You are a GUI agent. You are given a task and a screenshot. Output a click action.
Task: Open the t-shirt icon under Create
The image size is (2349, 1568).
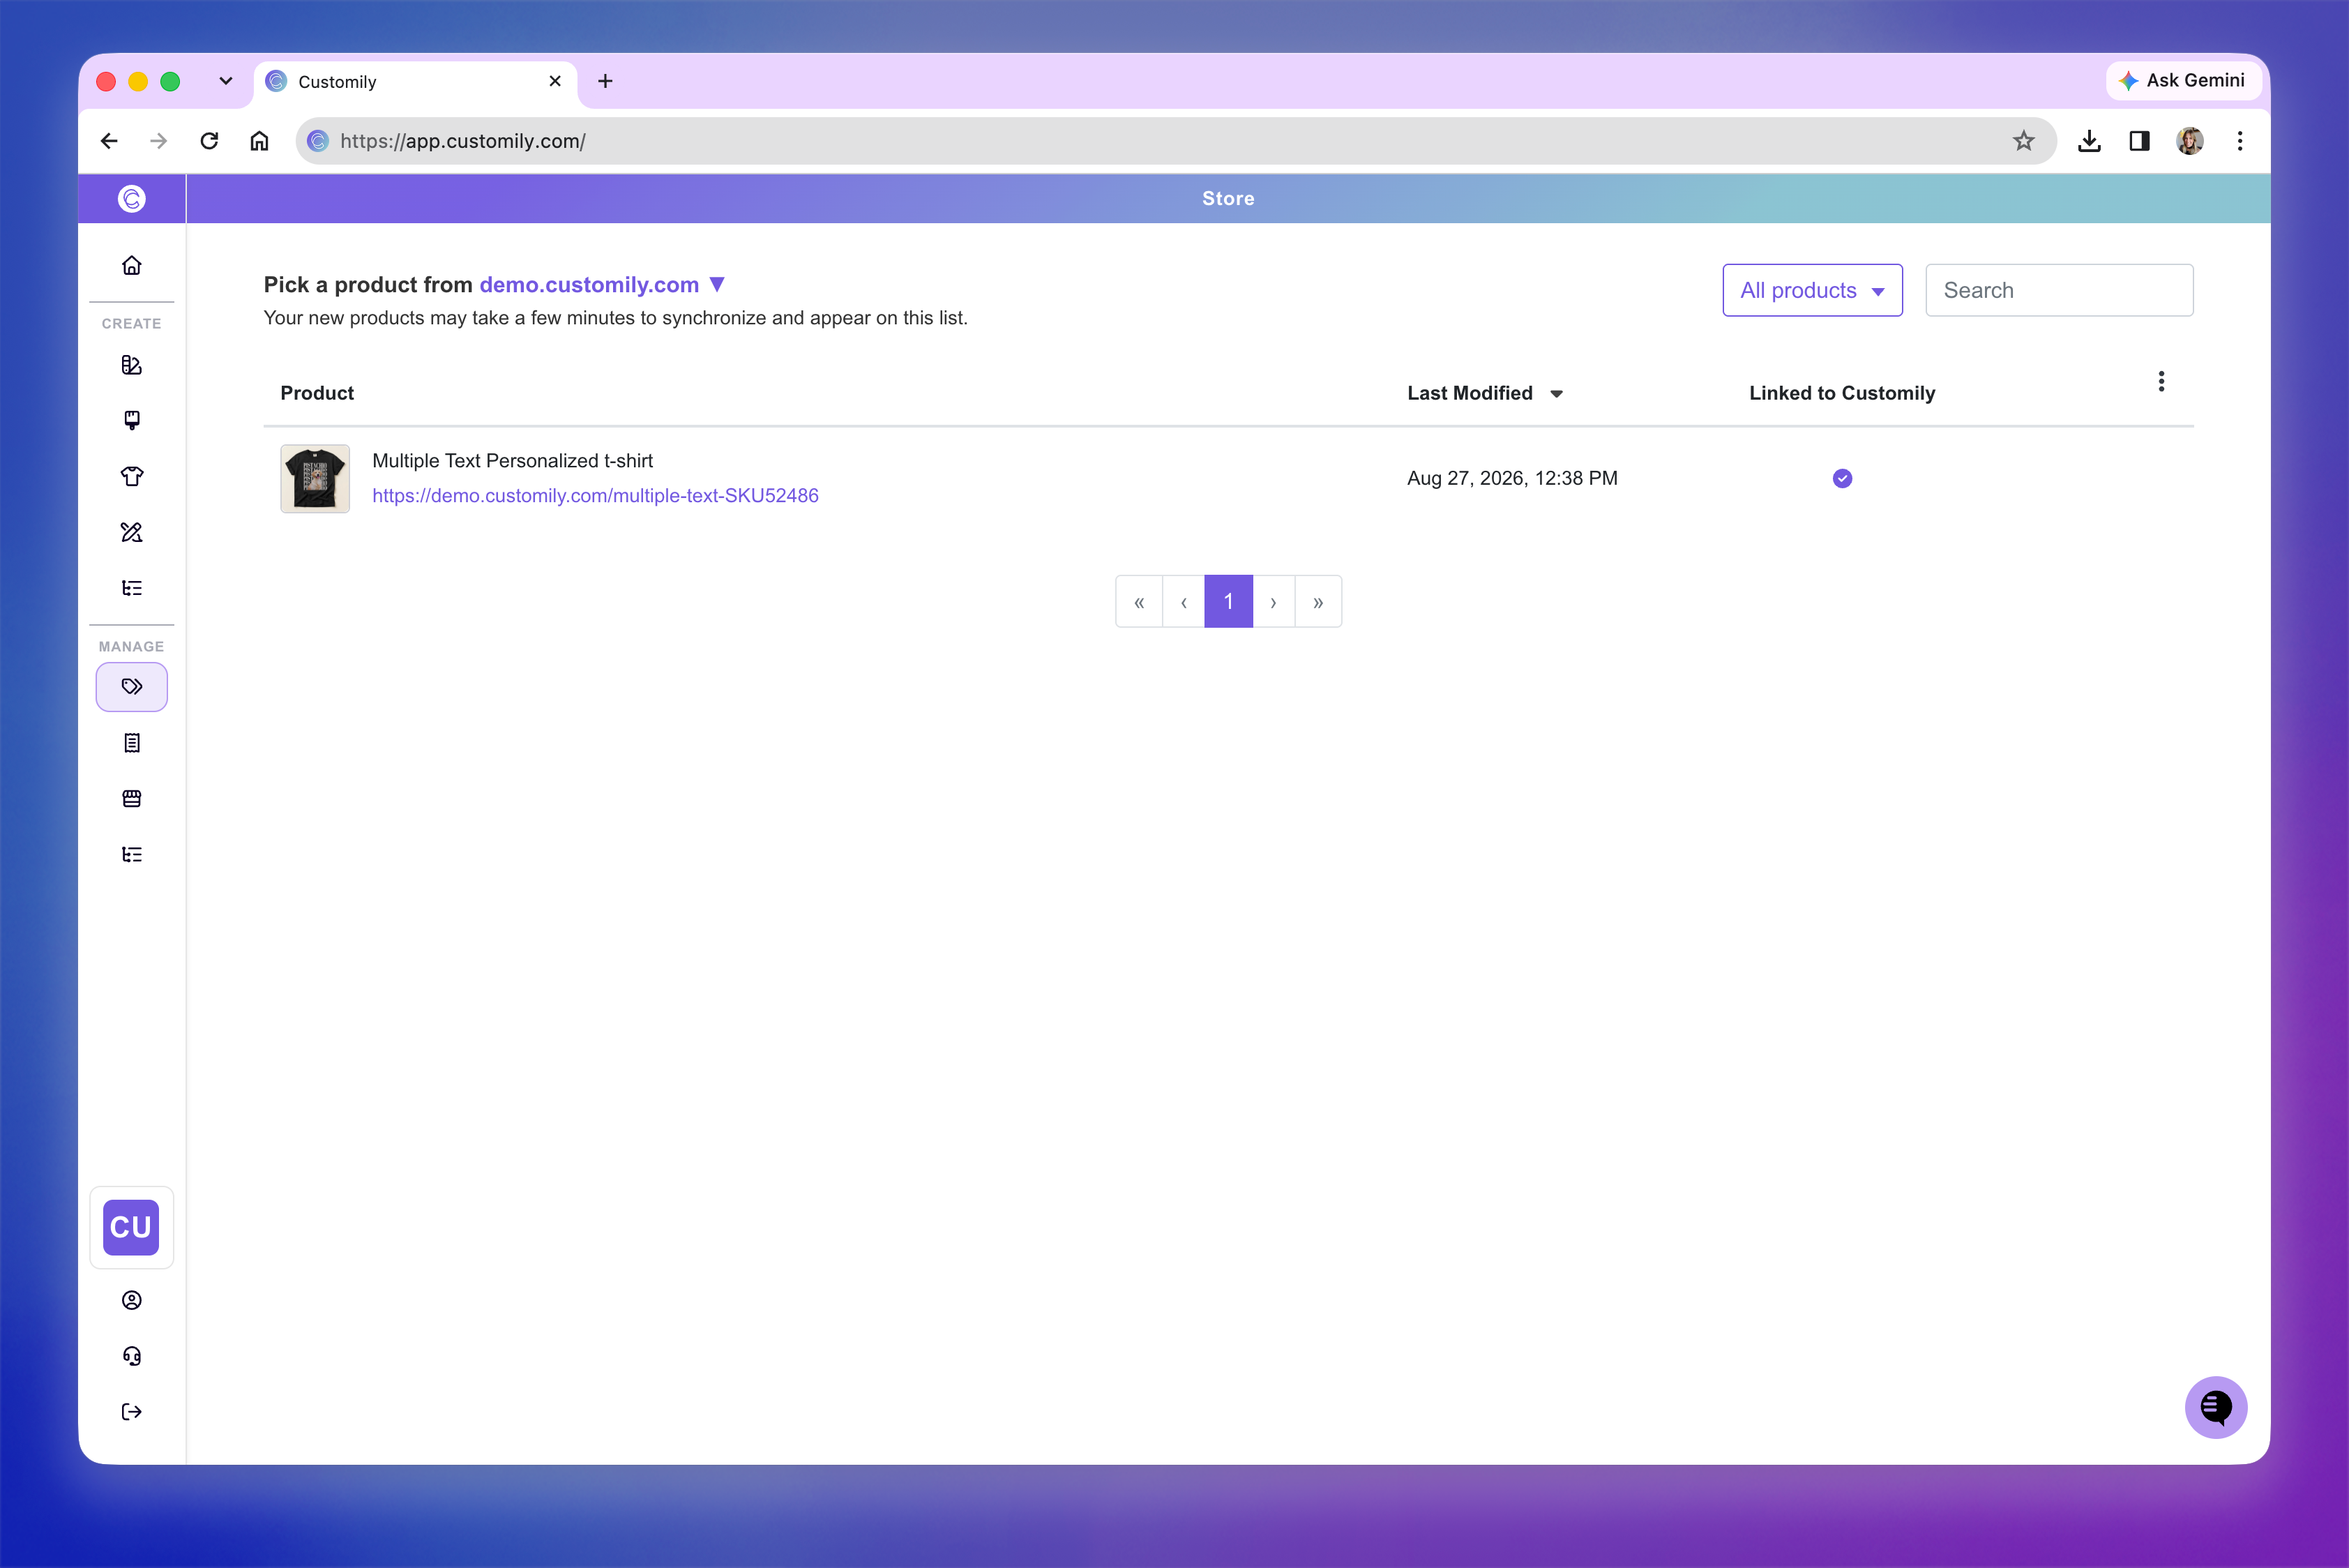[x=131, y=476]
